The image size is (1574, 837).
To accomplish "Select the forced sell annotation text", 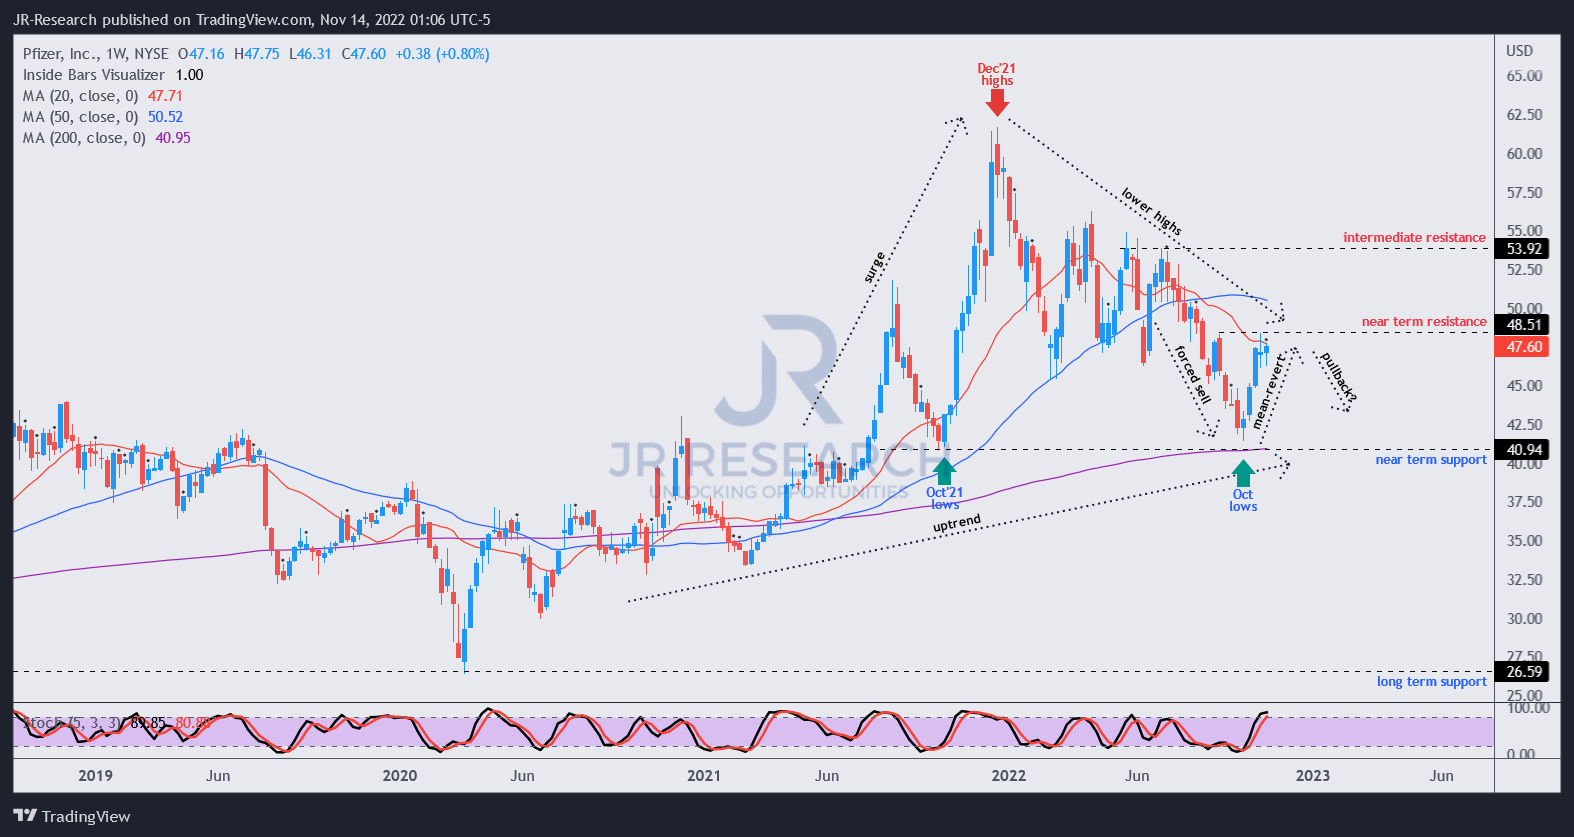I will [1192, 374].
